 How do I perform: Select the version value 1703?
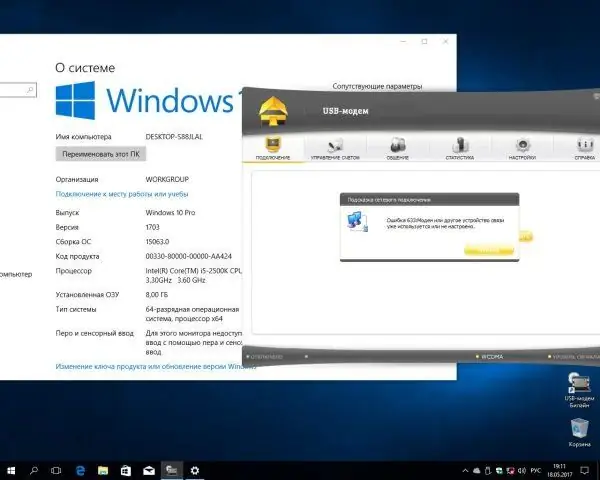[152, 227]
